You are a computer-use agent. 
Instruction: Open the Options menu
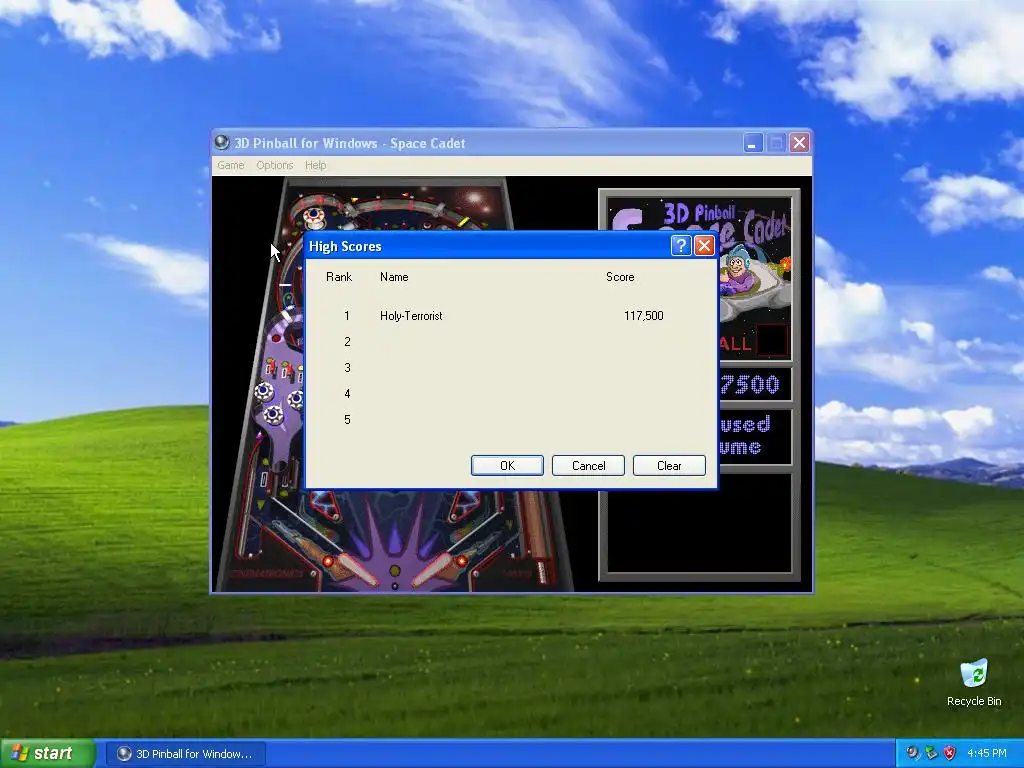pyautogui.click(x=274, y=165)
